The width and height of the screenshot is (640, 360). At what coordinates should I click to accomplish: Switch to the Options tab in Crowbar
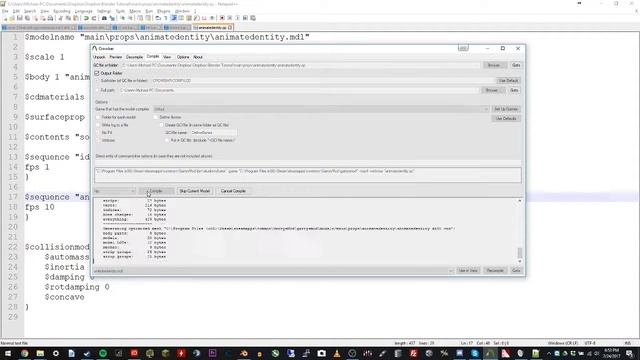point(183,57)
